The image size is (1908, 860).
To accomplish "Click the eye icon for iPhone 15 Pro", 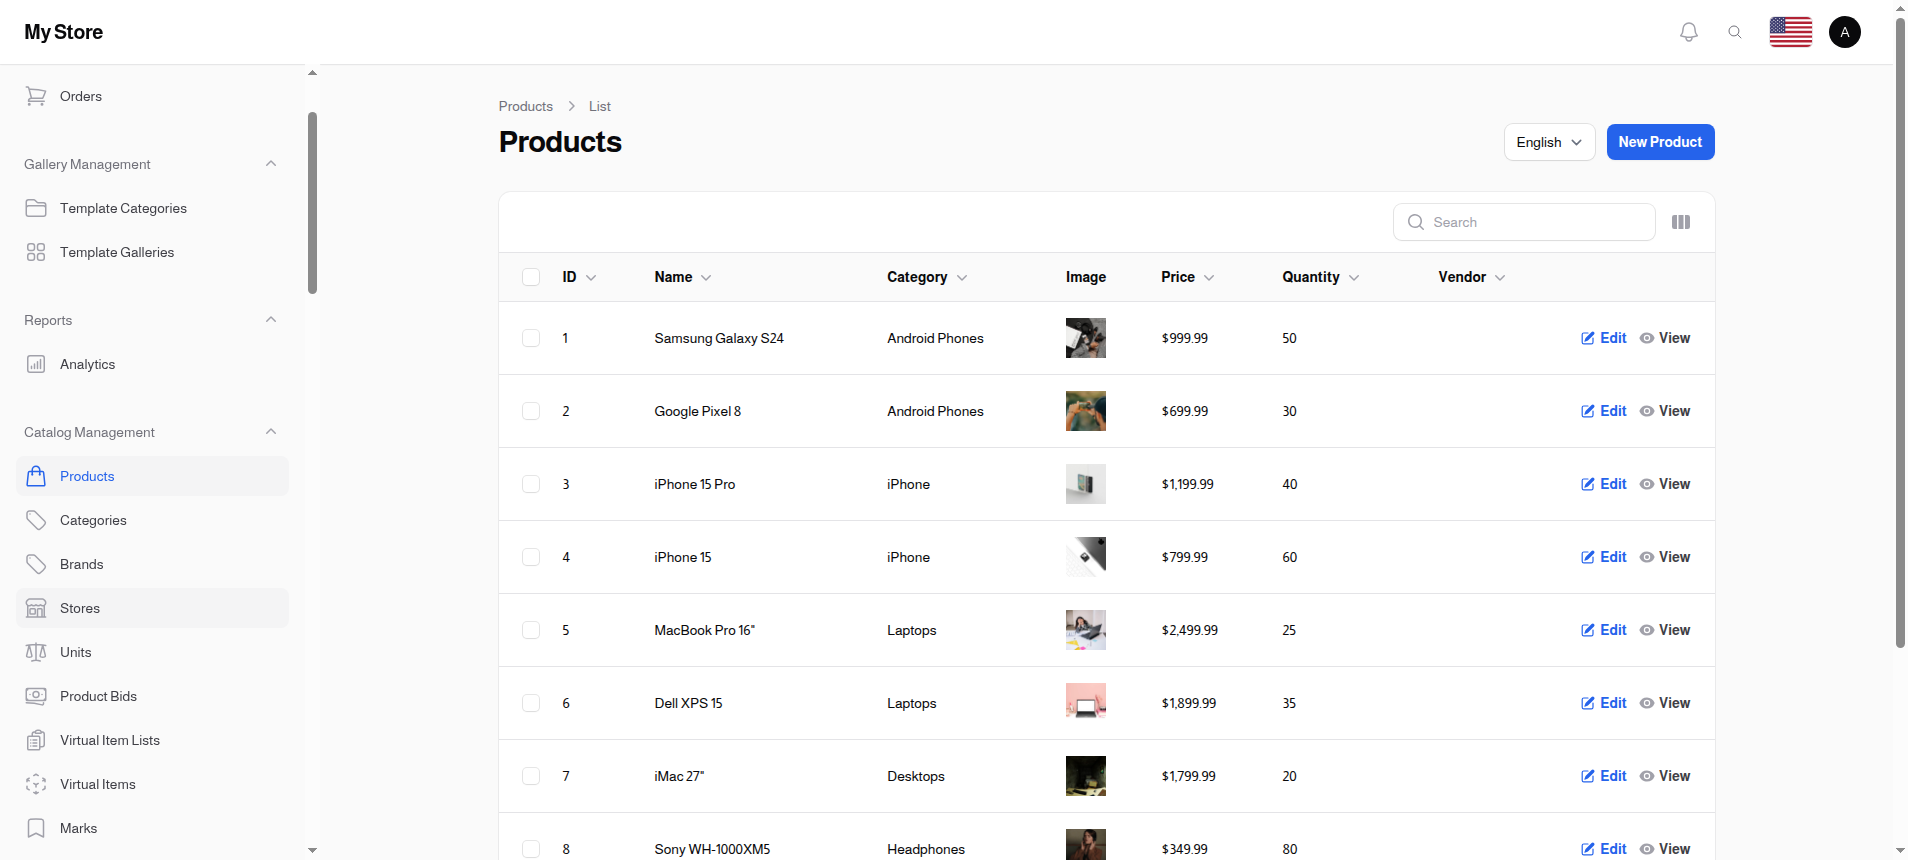I will click(x=1647, y=484).
